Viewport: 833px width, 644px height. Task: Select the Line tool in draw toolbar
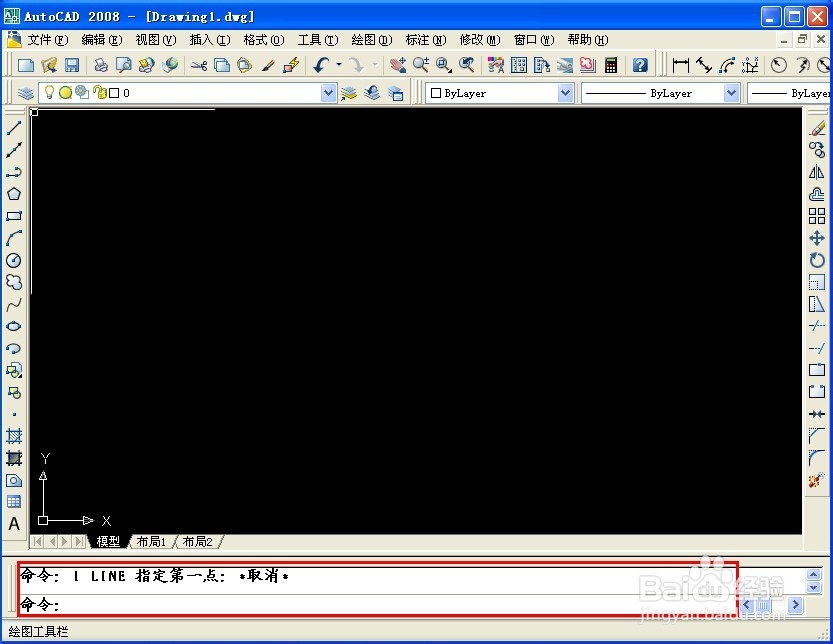pyautogui.click(x=14, y=128)
